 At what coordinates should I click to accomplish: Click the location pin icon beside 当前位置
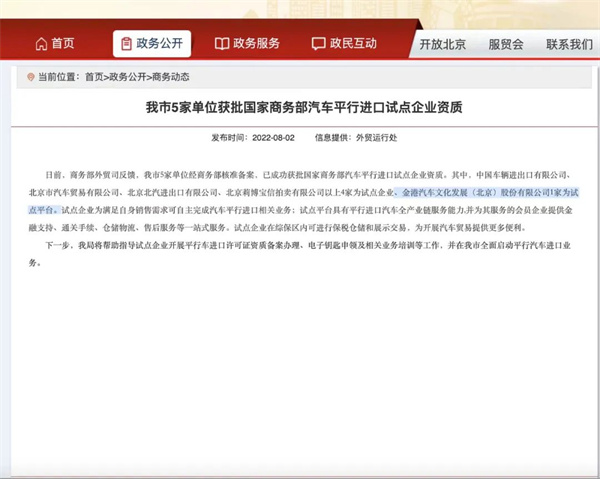30,77
